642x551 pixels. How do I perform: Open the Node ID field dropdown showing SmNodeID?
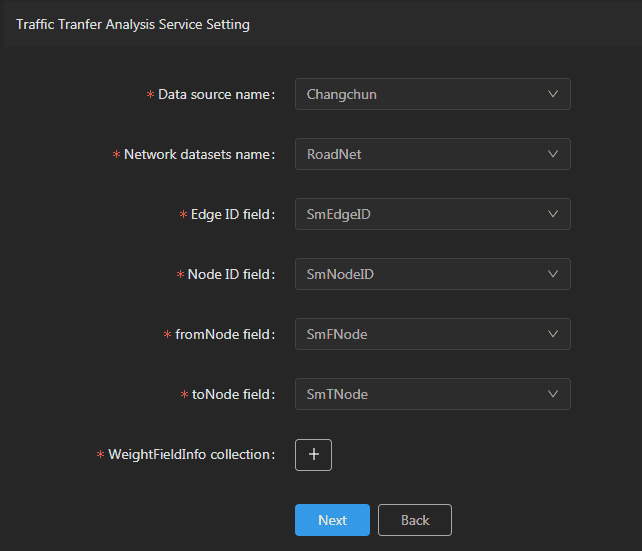[x=432, y=274]
